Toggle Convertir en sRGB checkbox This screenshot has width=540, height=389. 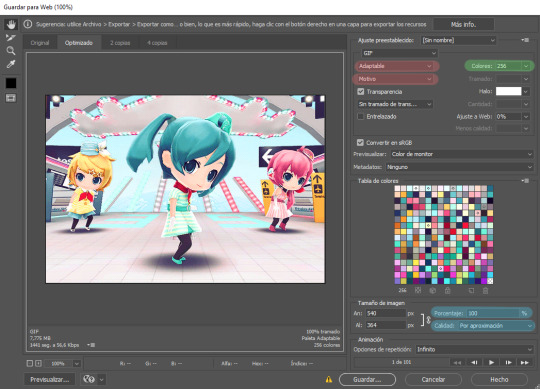[360, 142]
